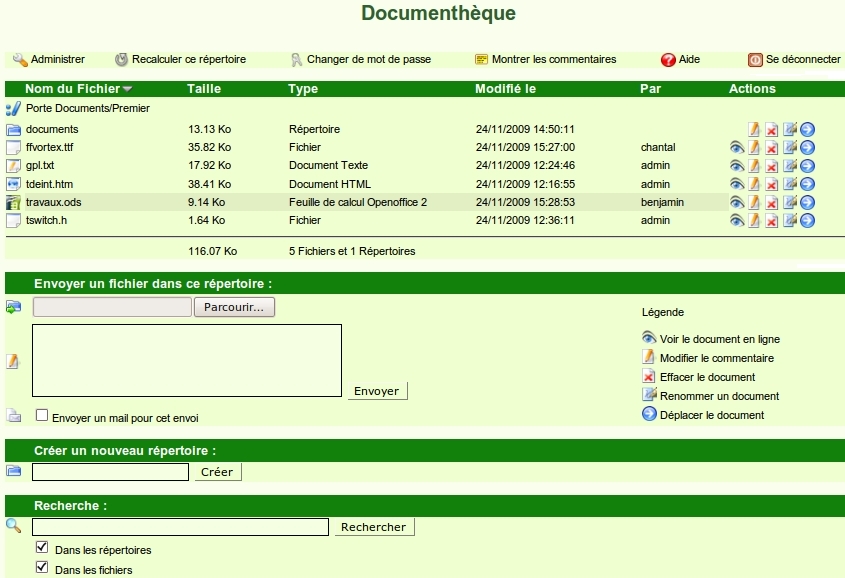Uncheck "Dans les répertoires" search option
This screenshot has height=578, width=845.
tap(42, 548)
